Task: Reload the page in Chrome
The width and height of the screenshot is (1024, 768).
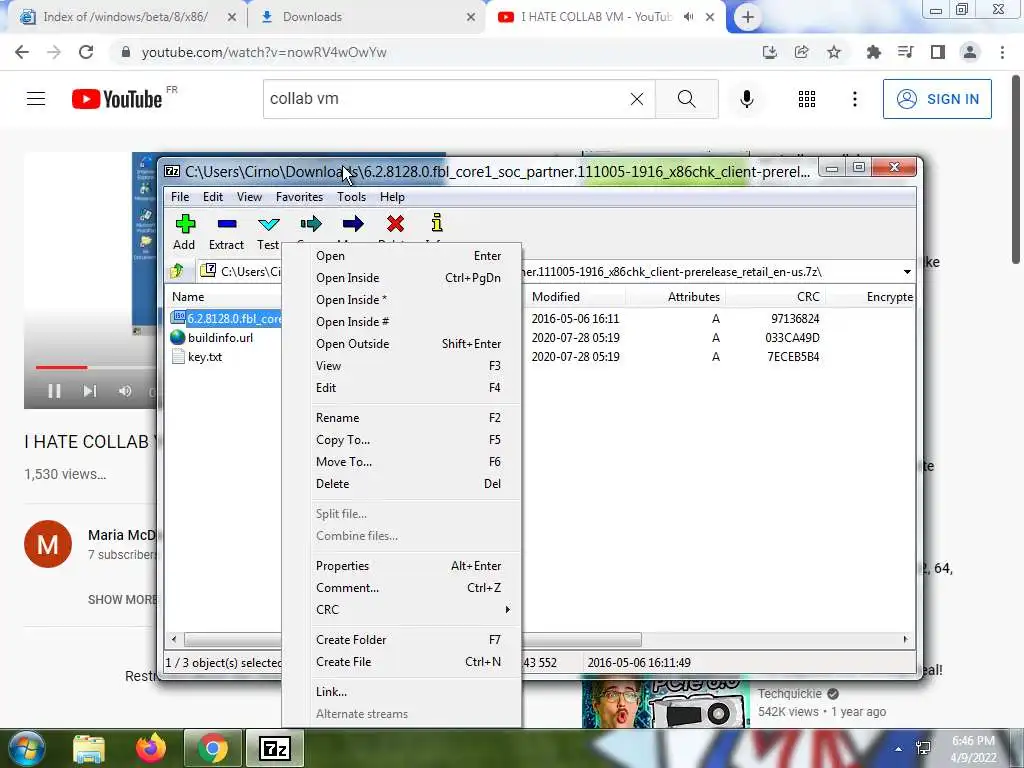Action: pyautogui.click(x=86, y=52)
